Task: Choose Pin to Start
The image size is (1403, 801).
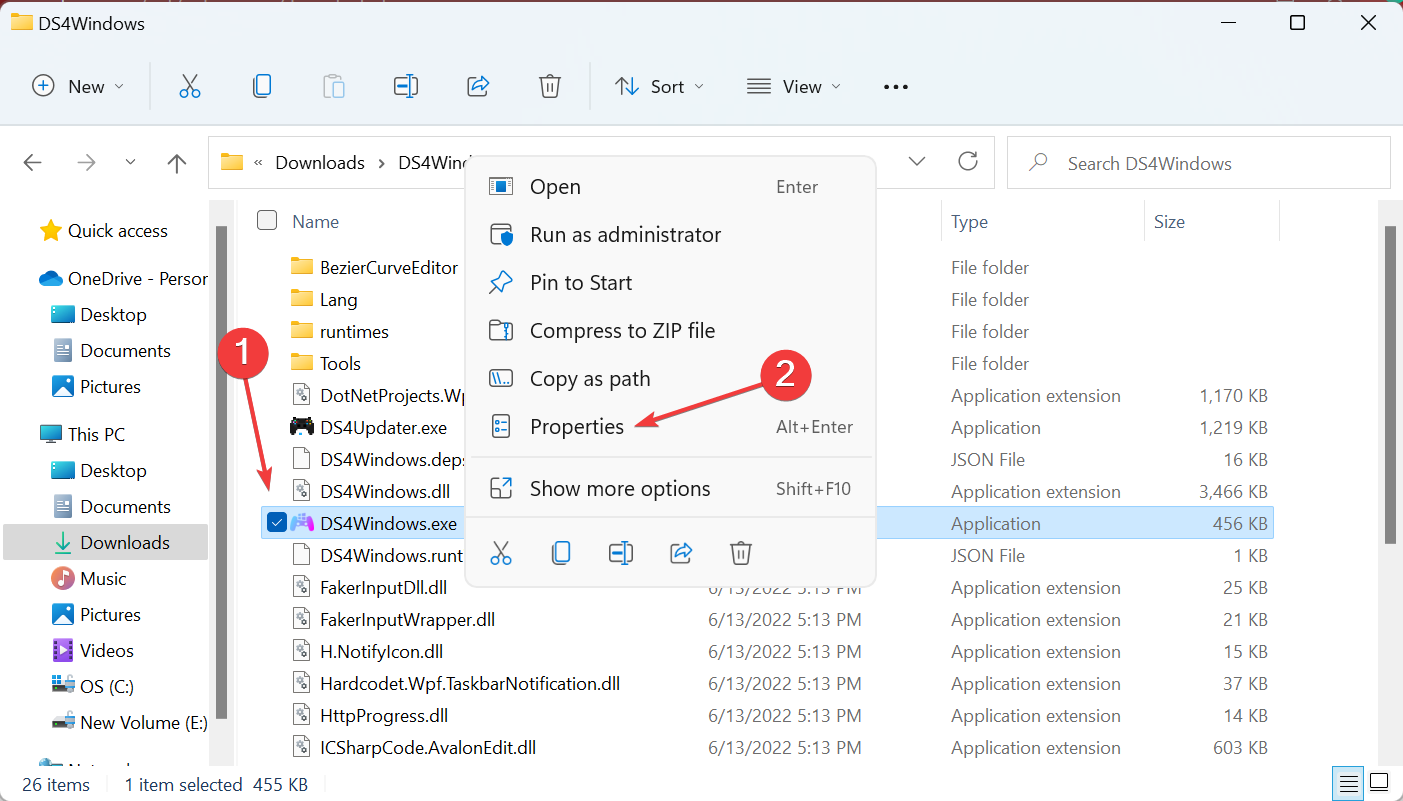Action: coord(669,283)
